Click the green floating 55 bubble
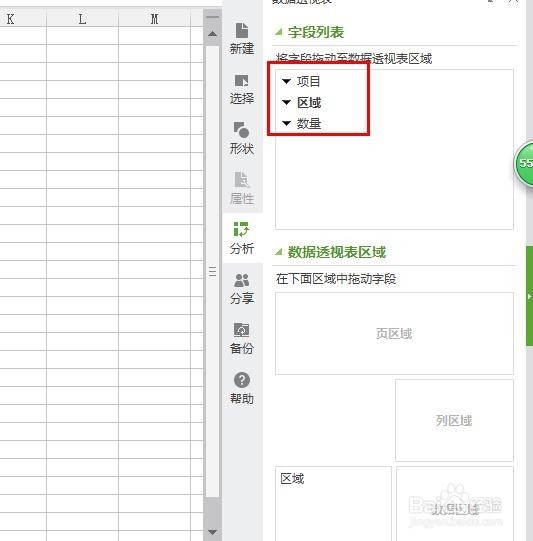The image size is (533, 541). (524, 163)
